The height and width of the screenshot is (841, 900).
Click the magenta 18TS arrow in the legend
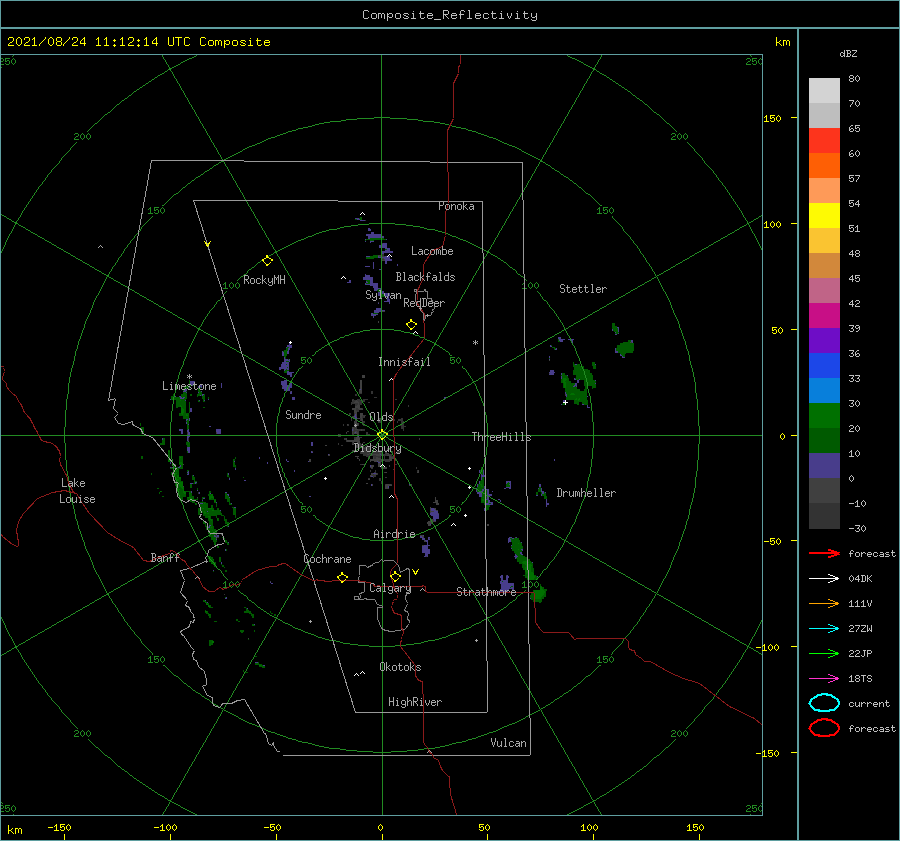tap(824, 679)
